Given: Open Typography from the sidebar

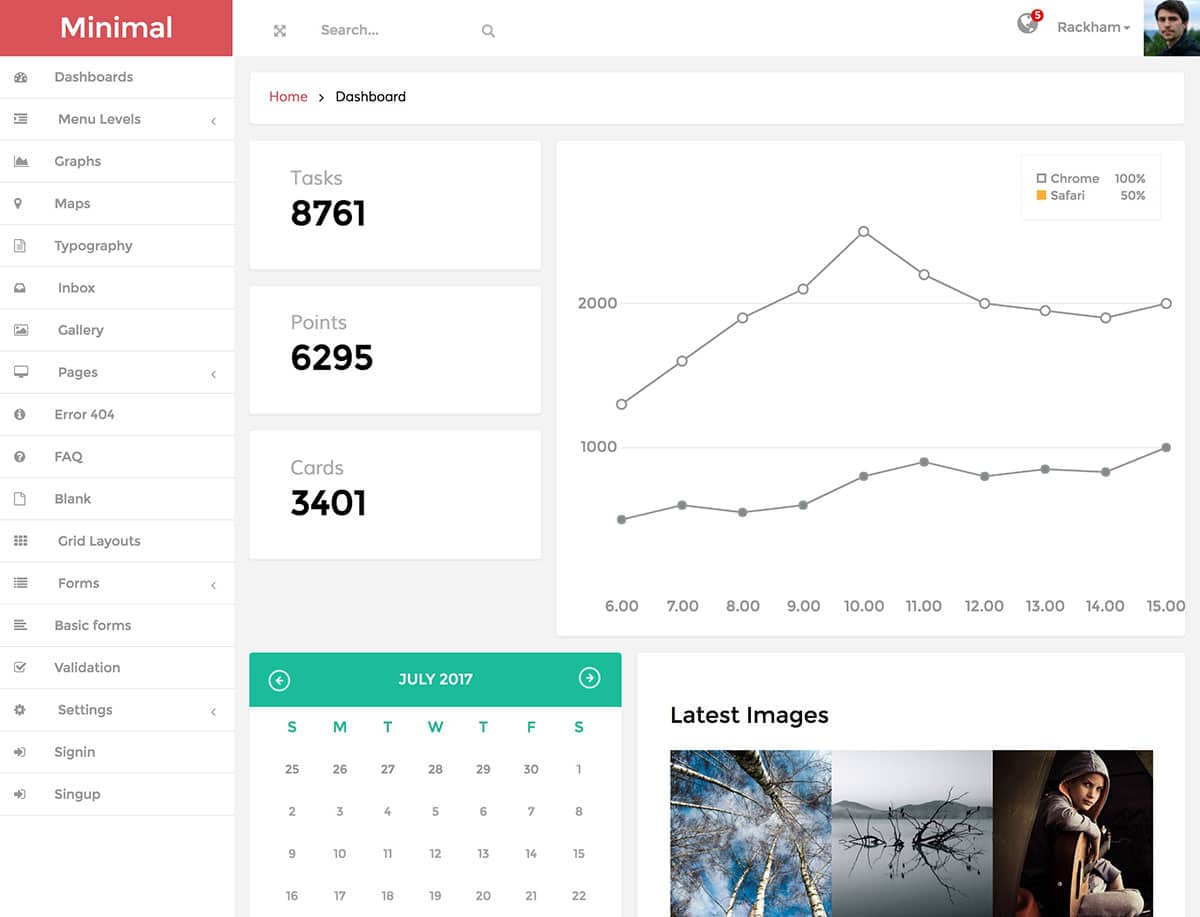Looking at the screenshot, I should 93,246.
